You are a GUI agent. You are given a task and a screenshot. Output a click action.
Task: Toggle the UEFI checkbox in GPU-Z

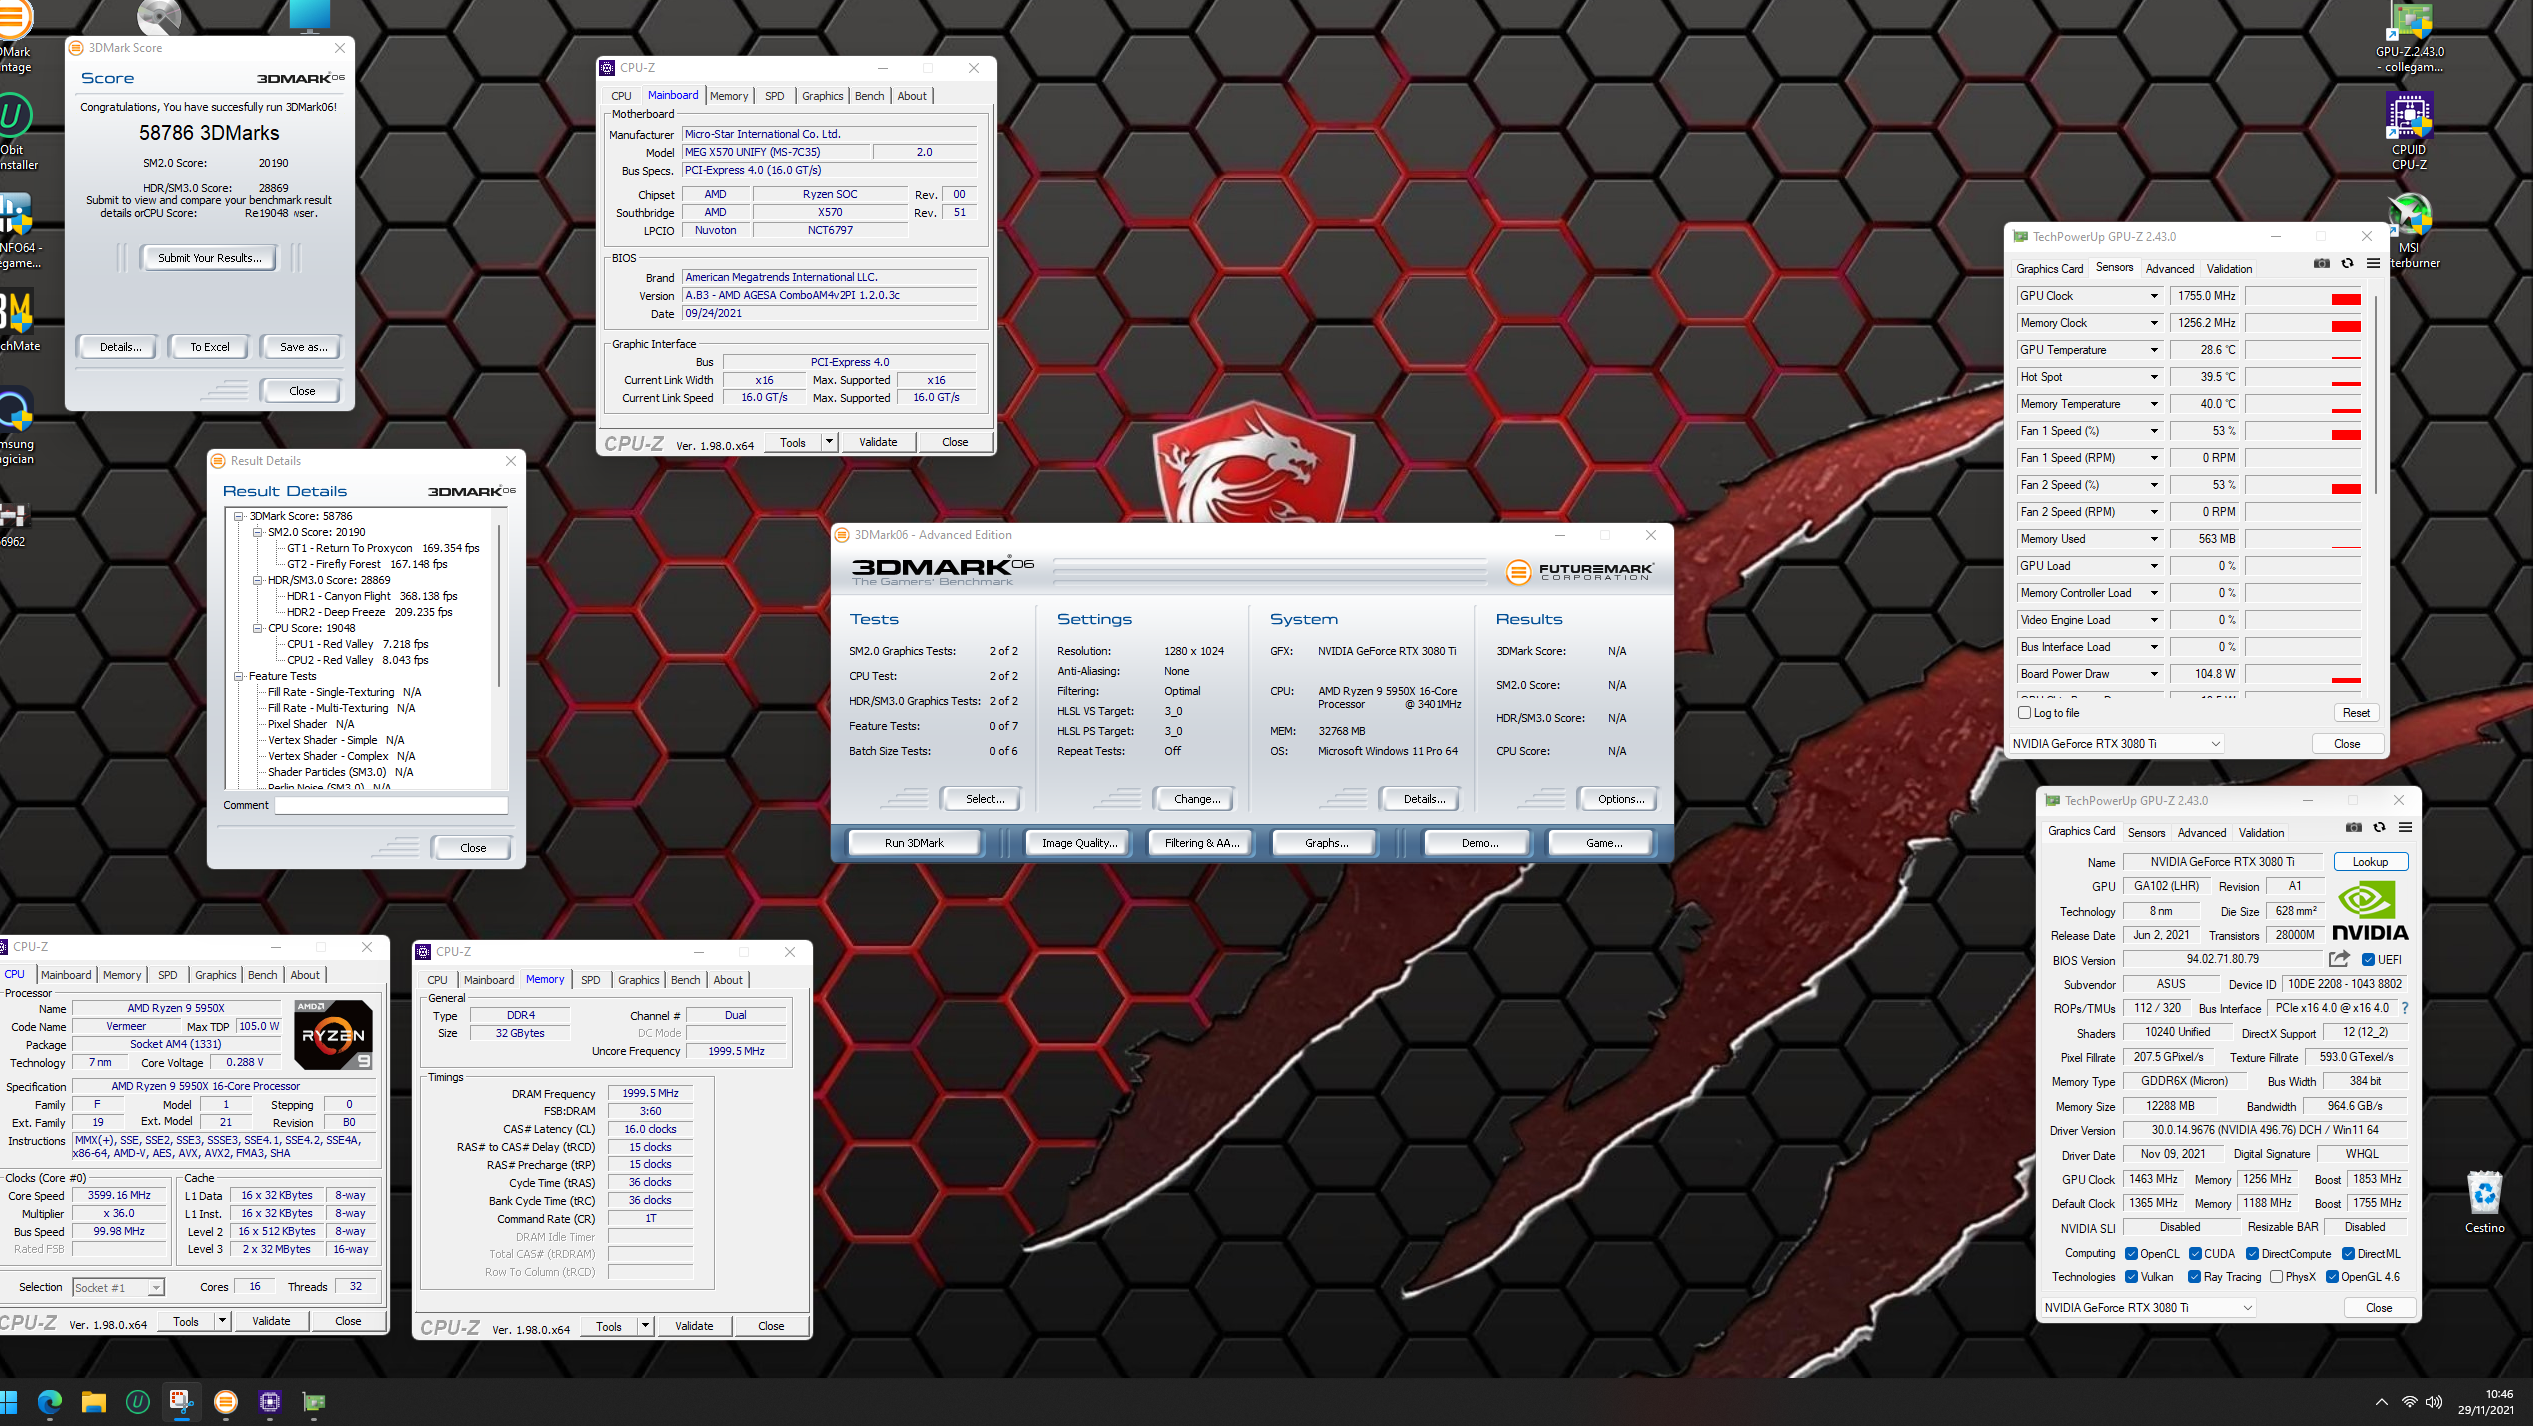[2368, 960]
